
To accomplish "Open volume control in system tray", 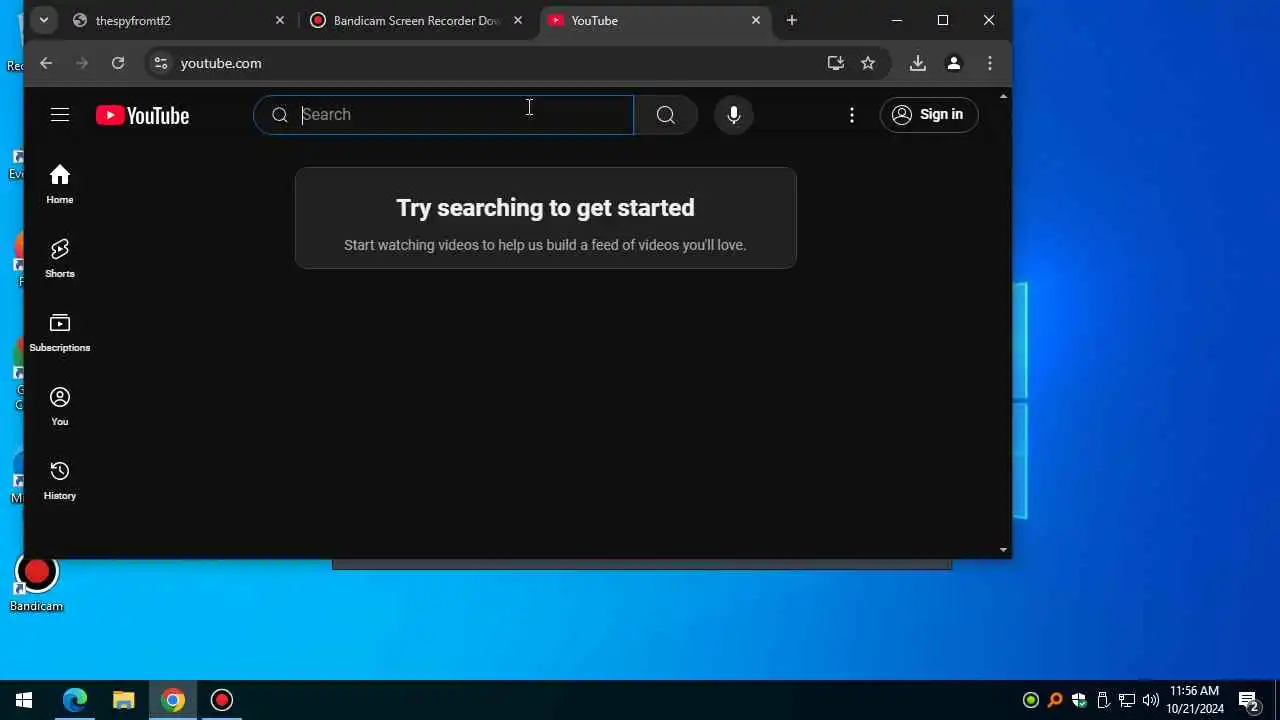I will [x=1151, y=700].
